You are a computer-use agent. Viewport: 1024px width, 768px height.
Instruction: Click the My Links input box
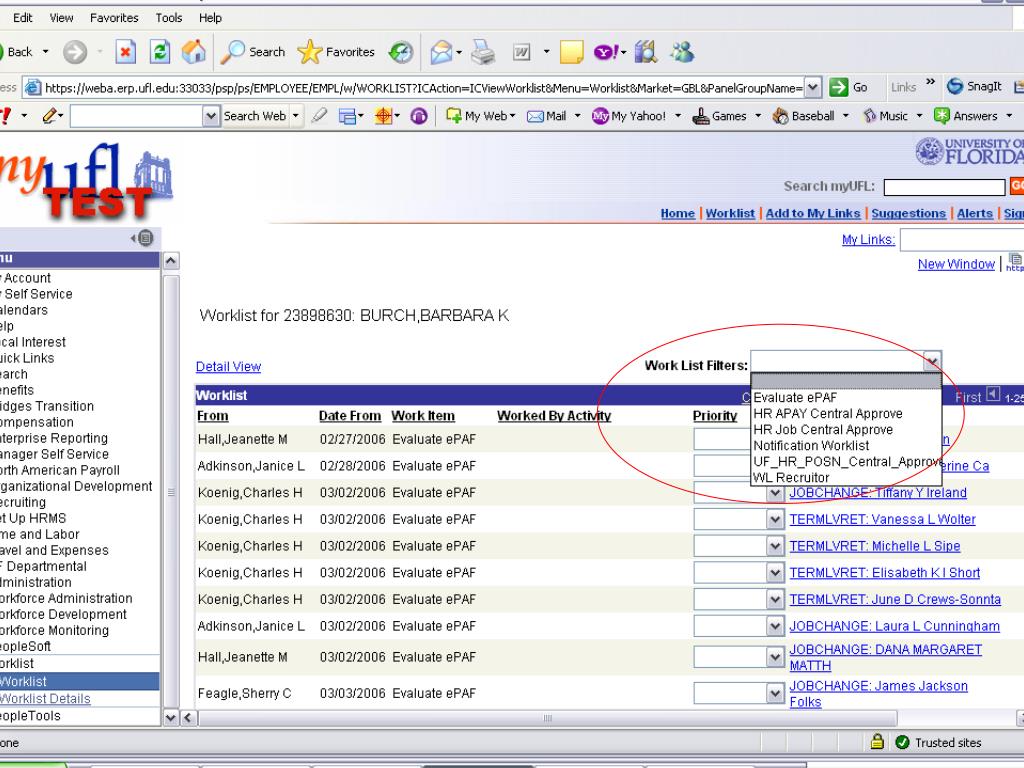(961, 240)
